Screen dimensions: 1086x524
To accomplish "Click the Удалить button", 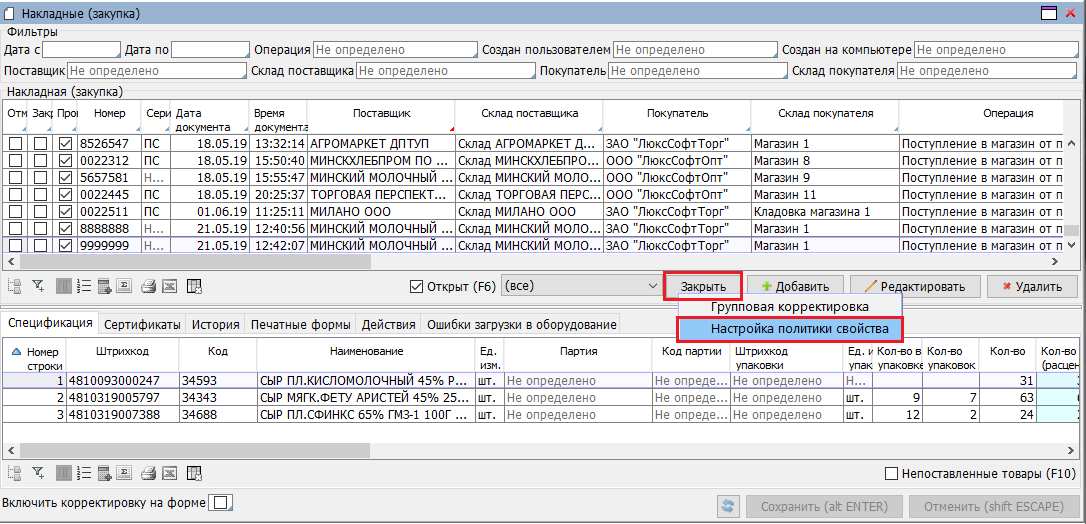I will (x=1032, y=287).
